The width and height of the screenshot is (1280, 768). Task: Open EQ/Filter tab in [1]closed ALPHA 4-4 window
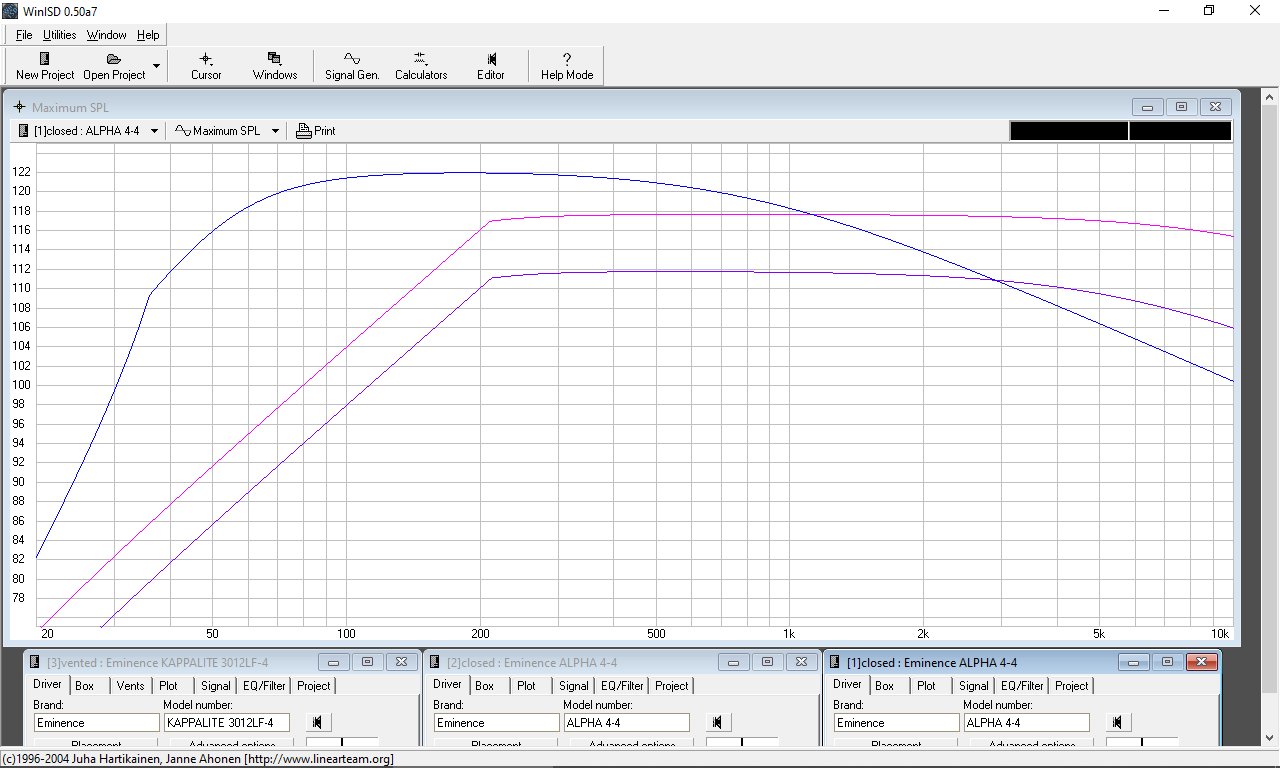pyautogui.click(x=1023, y=686)
